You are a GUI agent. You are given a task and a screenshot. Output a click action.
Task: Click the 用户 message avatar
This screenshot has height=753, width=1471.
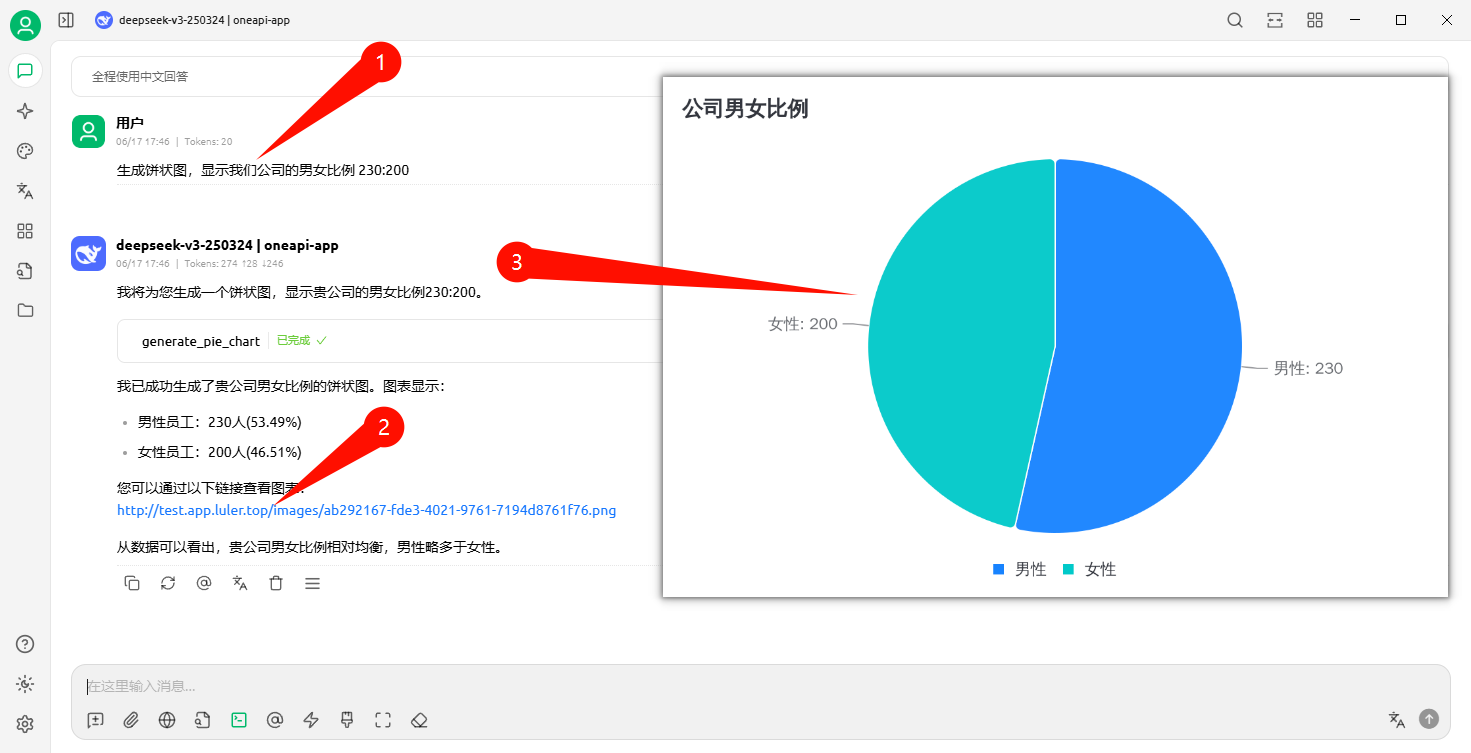pos(89,131)
